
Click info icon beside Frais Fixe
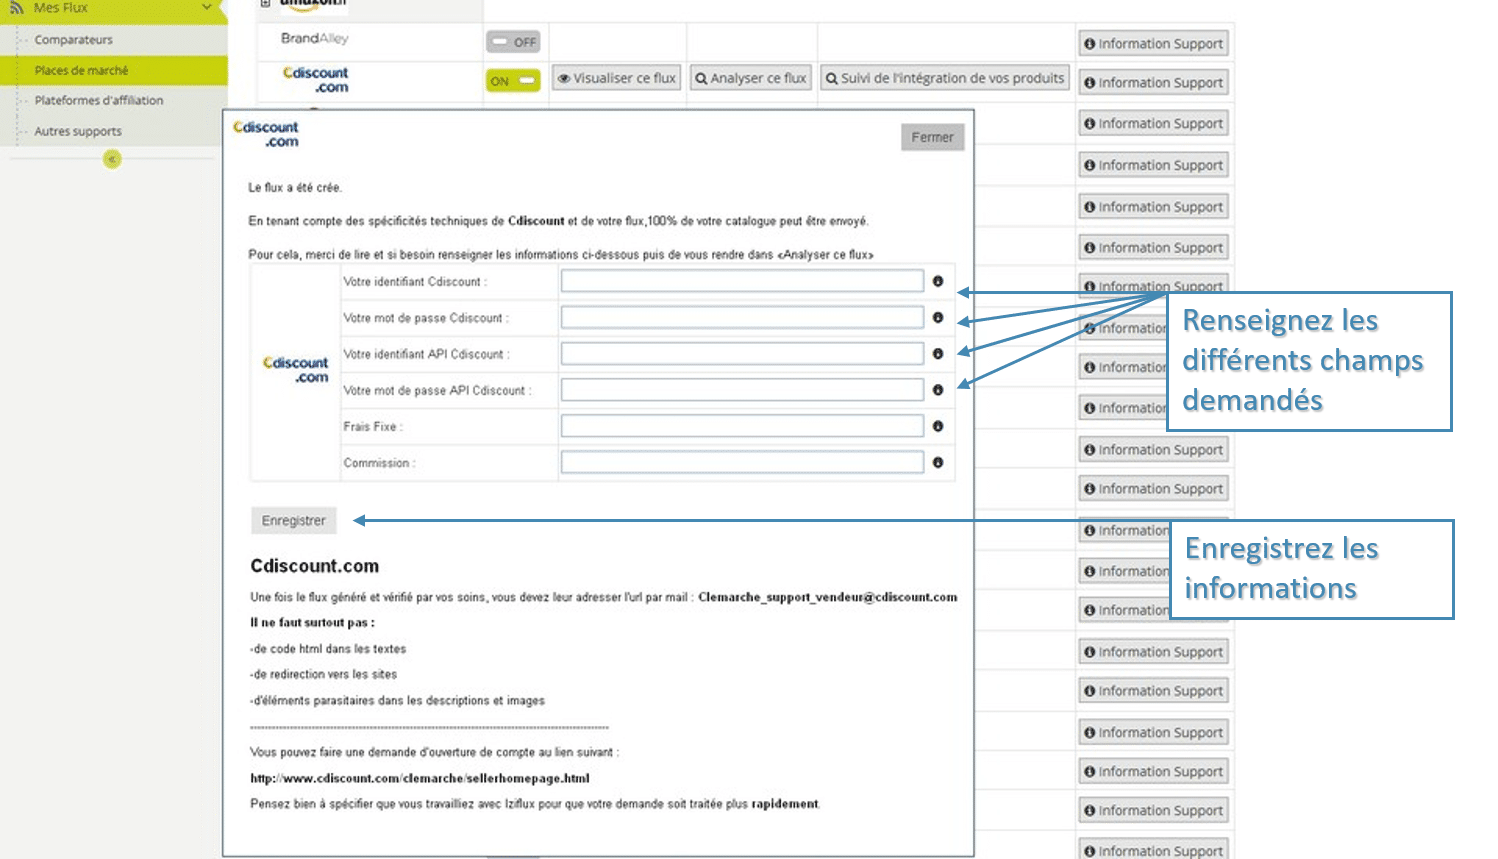(x=938, y=426)
